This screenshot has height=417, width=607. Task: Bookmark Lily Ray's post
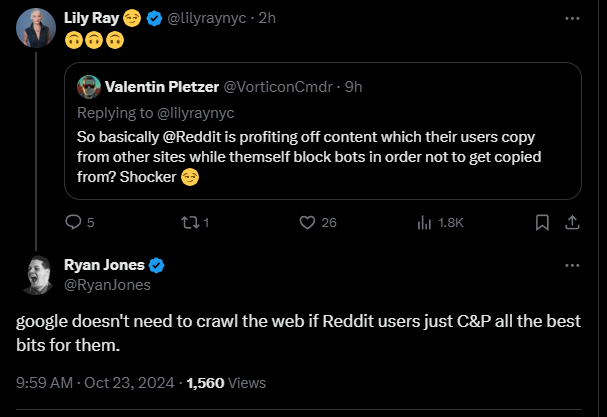click(x=542, y=222)
